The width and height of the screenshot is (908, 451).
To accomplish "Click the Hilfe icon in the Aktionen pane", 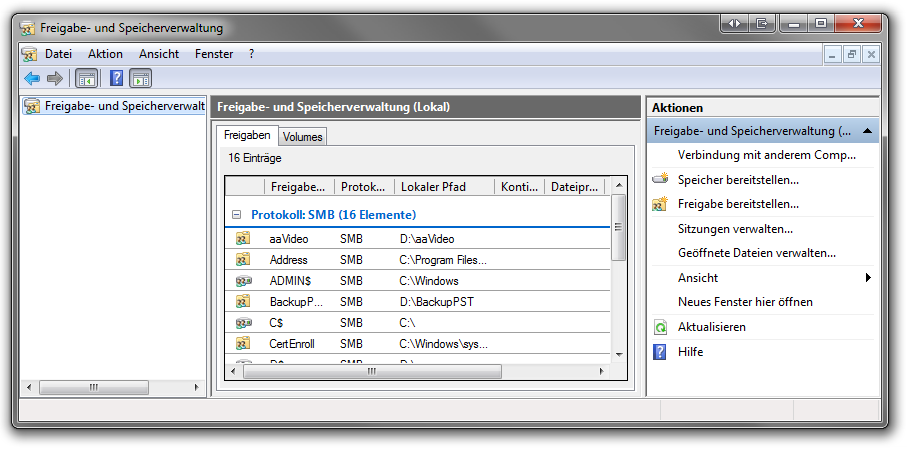I will (660, 352).
